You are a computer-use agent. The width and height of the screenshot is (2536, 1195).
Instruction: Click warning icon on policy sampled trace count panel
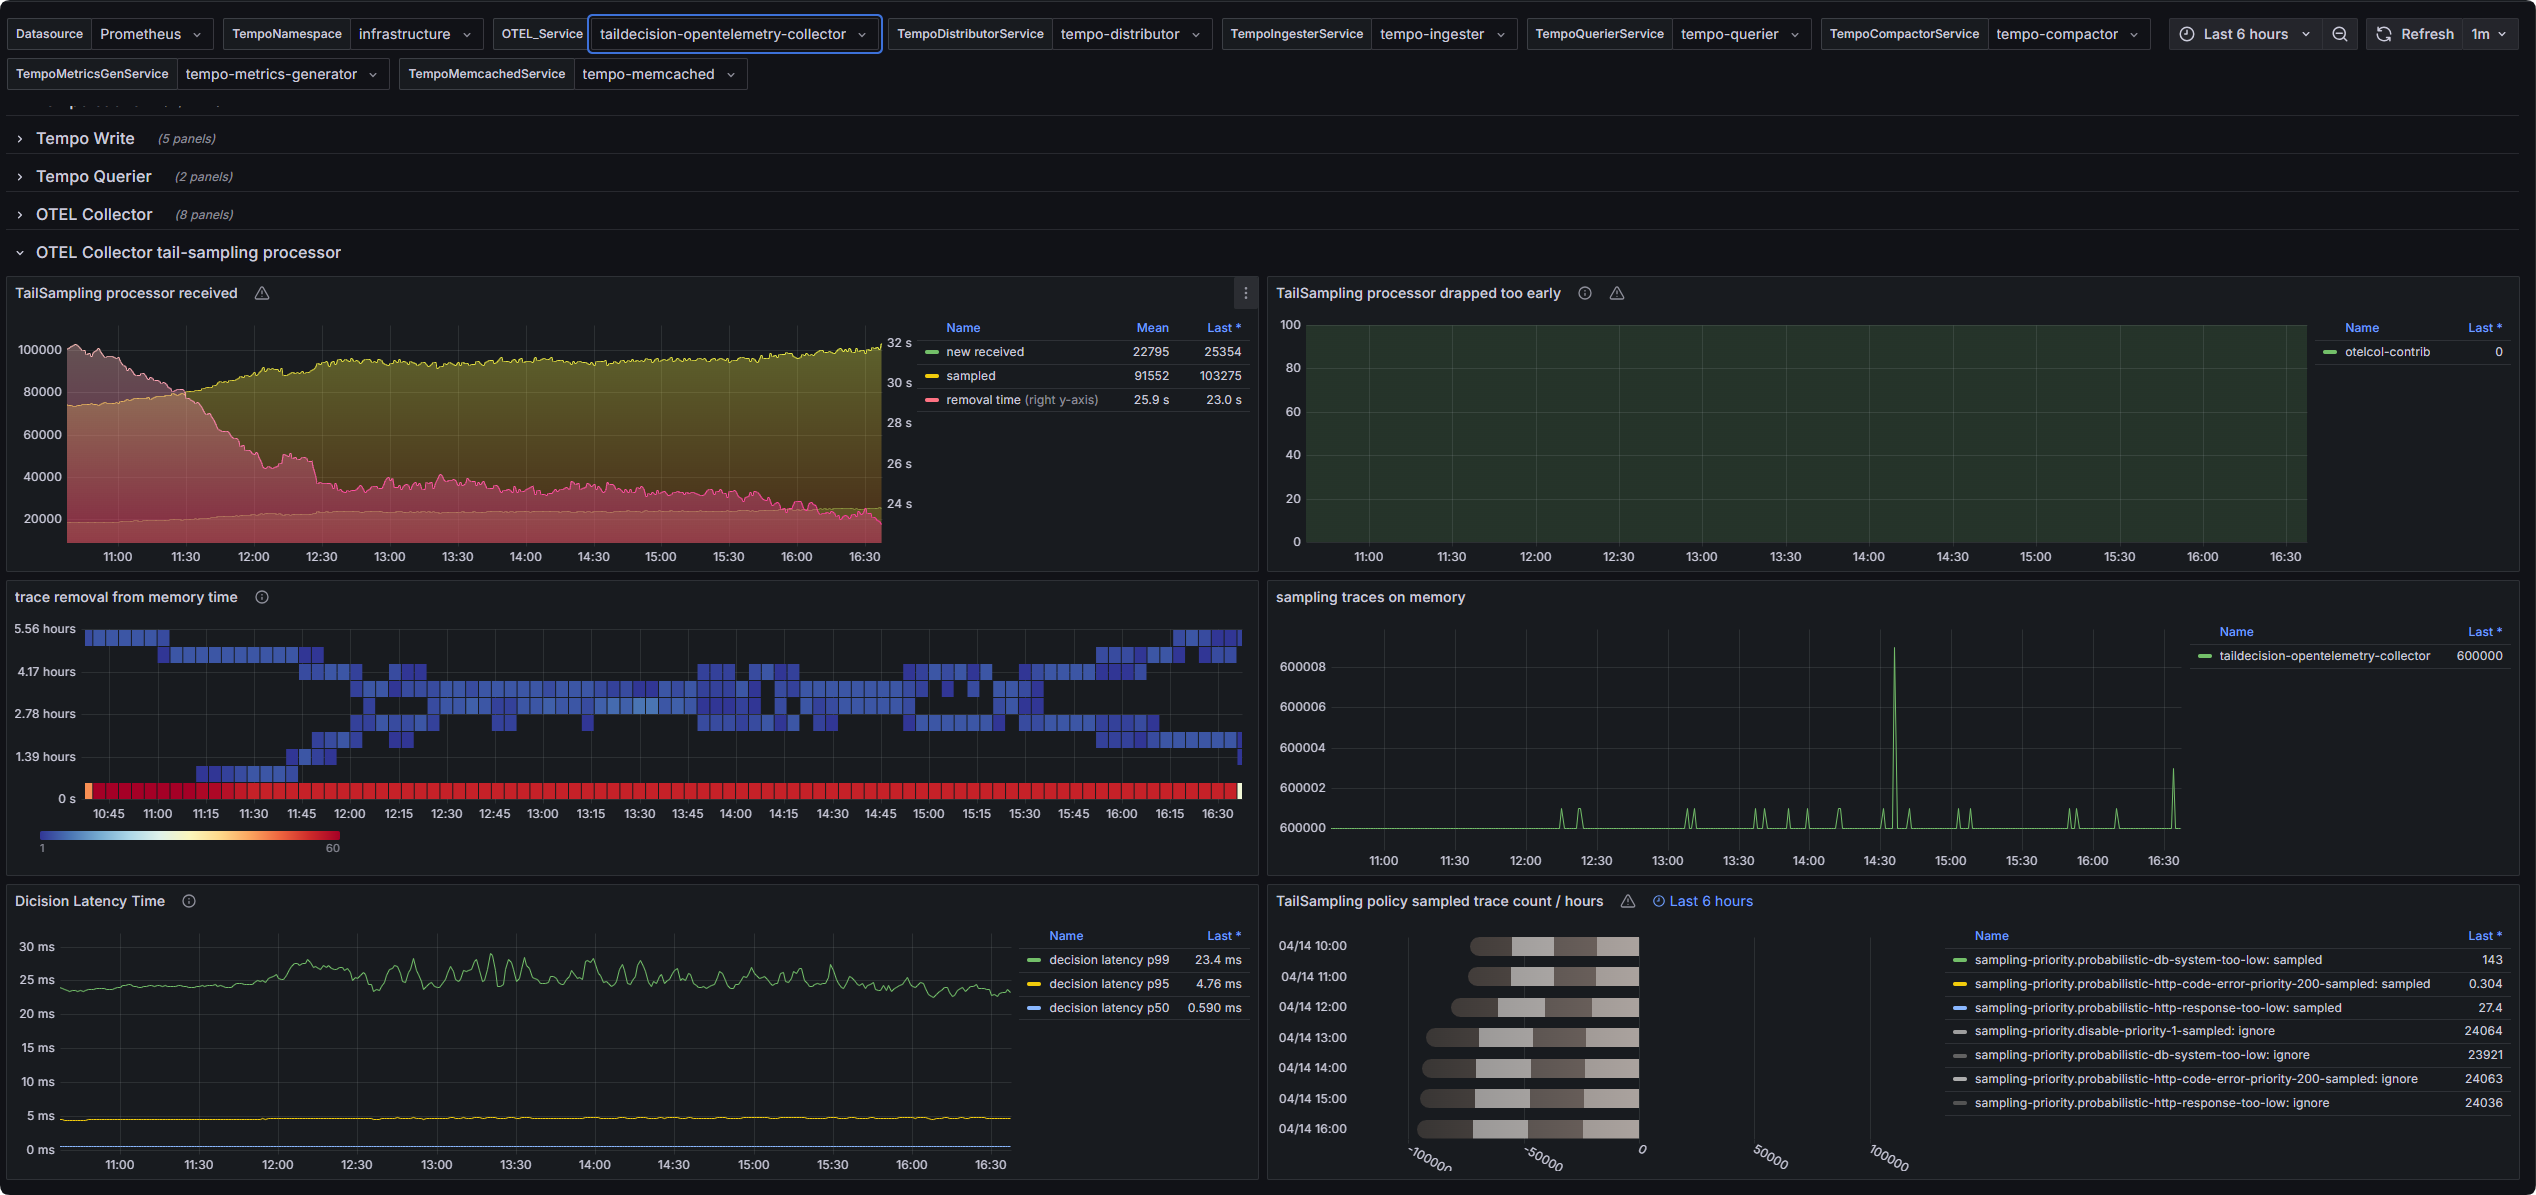click(1628, 901)
